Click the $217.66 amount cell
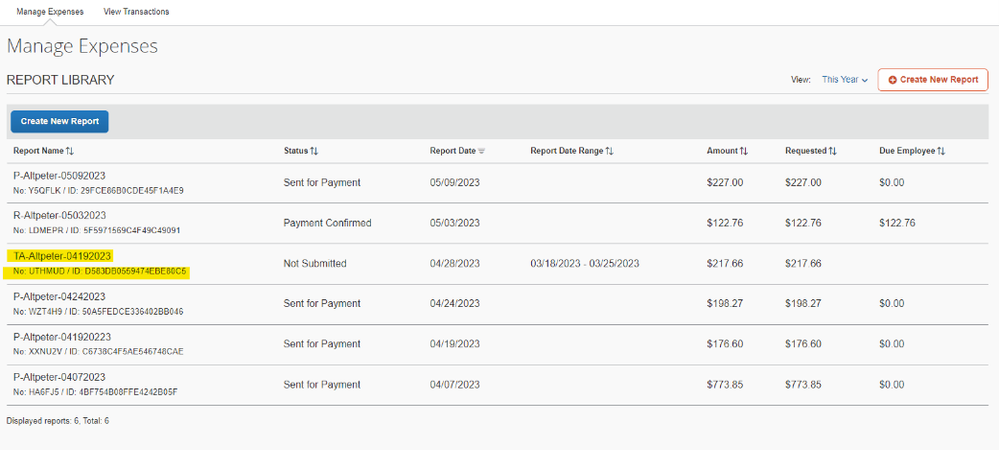999x450 pixels. [725, 263]
